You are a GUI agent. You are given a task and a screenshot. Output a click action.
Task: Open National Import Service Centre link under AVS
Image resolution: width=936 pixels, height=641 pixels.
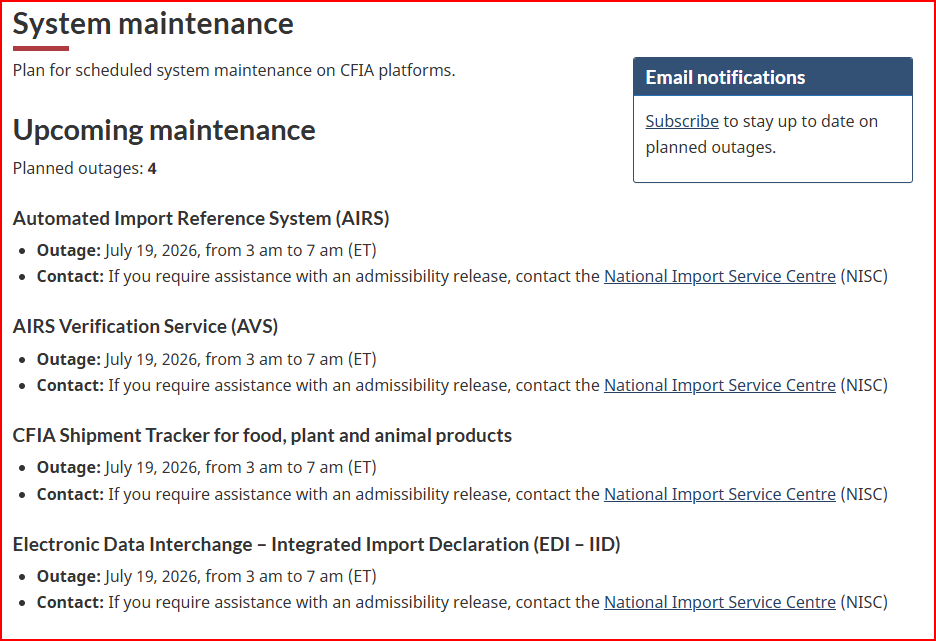coord(719,386)
